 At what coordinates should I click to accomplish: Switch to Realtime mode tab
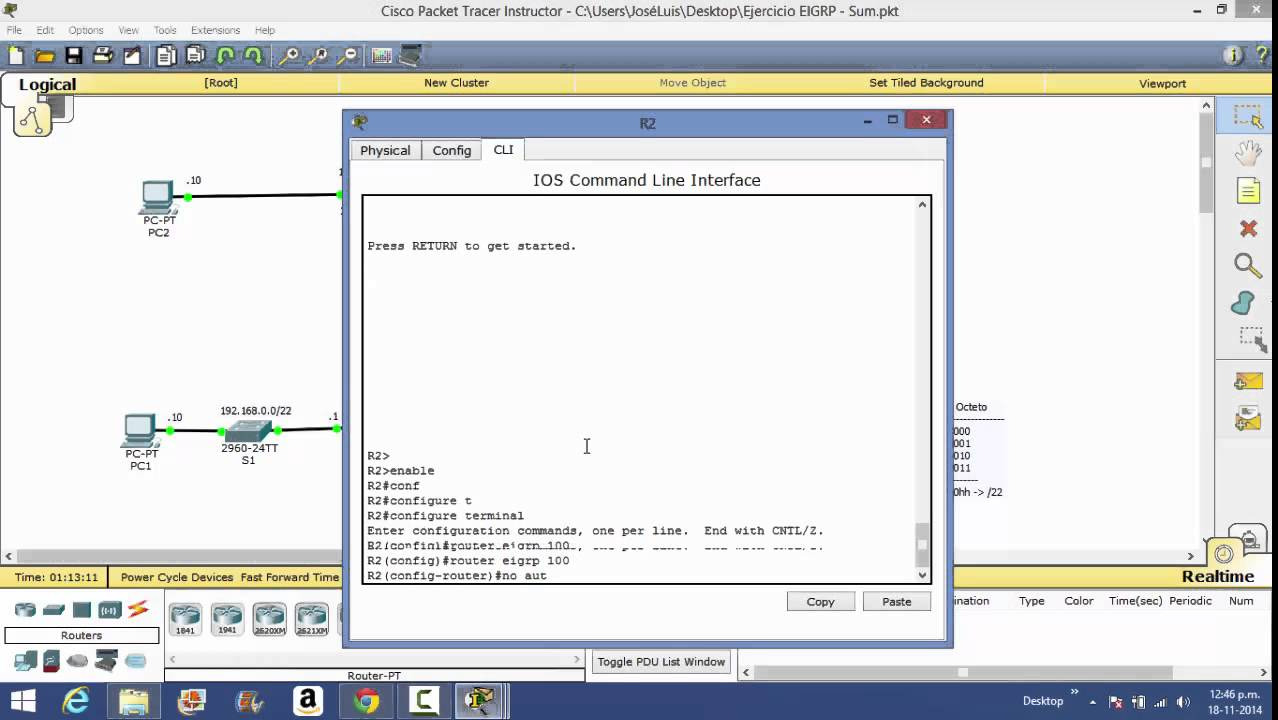[1217, 576]
